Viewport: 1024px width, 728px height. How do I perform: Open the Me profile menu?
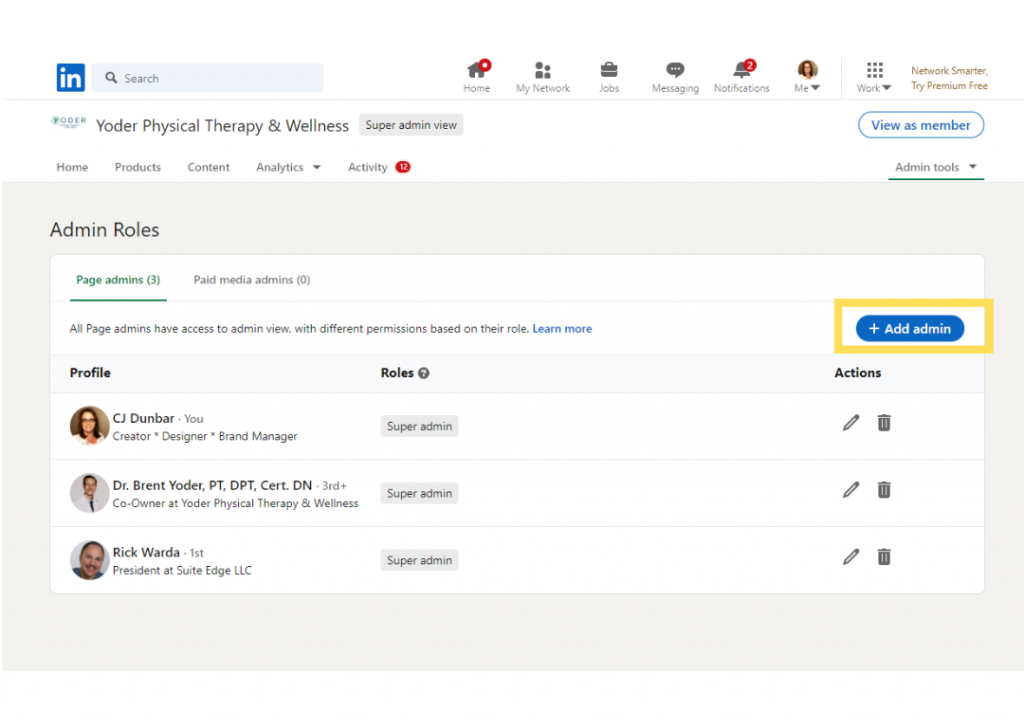click(x=807, y=77)
